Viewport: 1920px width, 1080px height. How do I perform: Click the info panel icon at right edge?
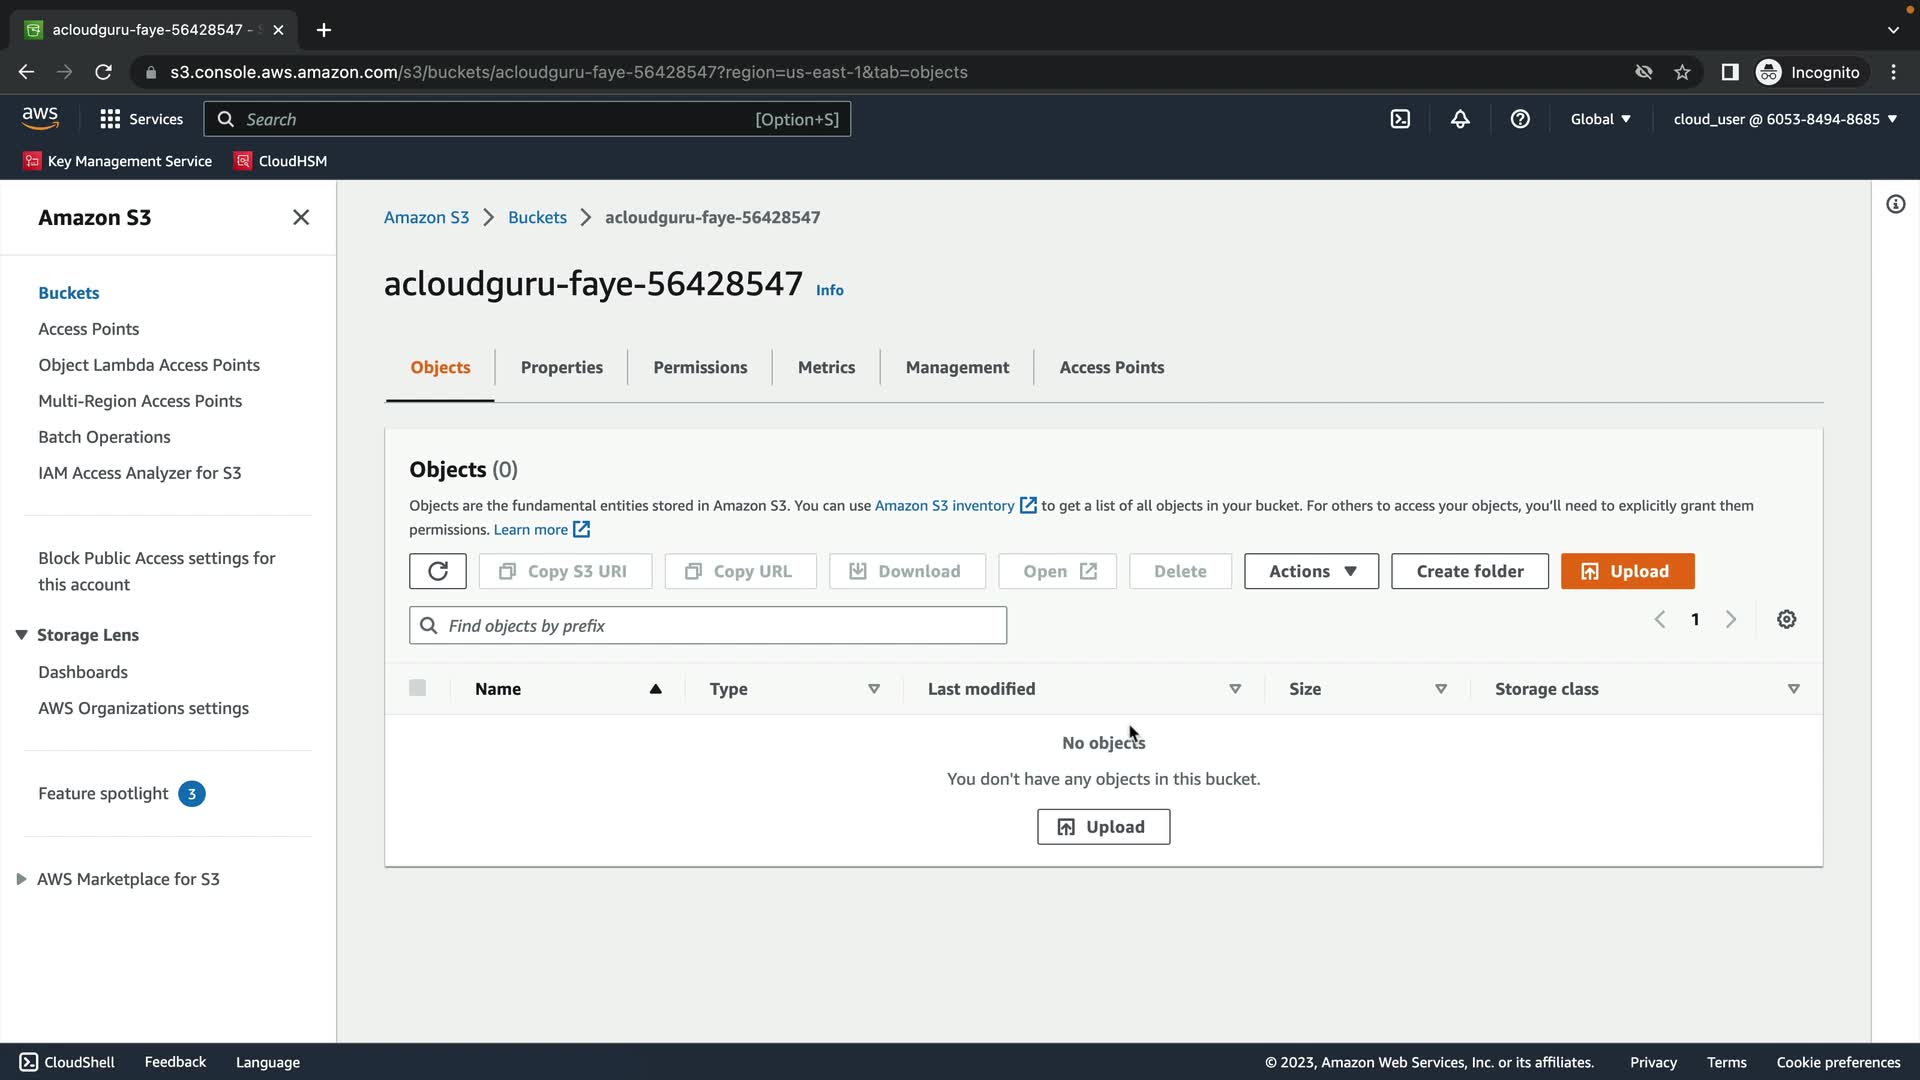pyautogui.click(x=1895, y=205)
